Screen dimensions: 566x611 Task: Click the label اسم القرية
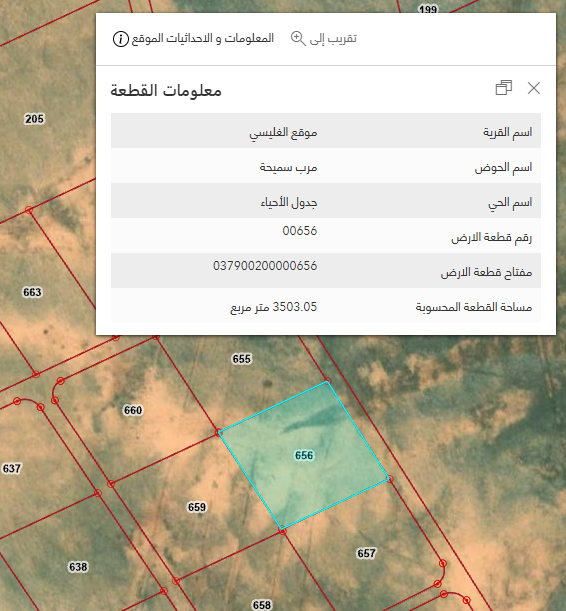tap(508, 132)
